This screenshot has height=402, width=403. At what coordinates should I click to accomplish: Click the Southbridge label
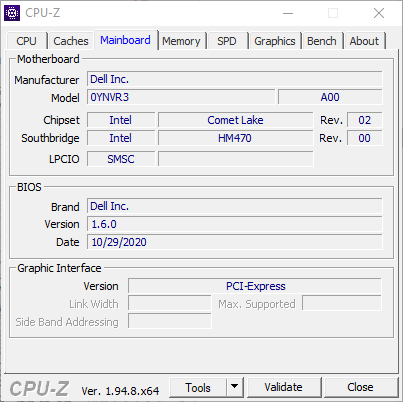pos(50,138)
